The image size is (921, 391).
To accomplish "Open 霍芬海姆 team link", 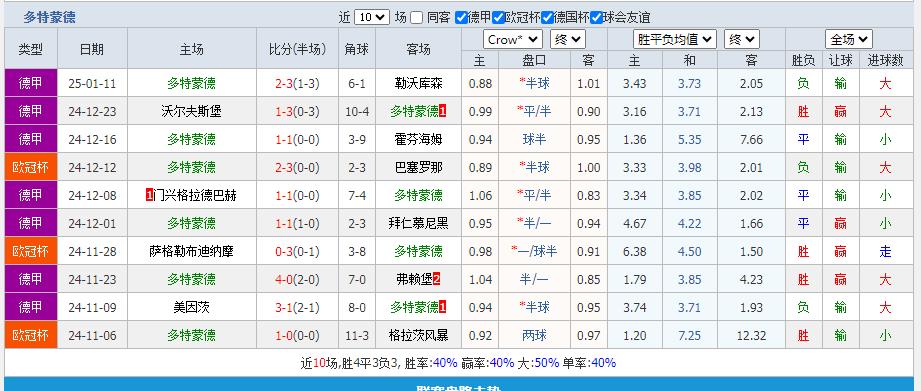I will click(418, 139).
